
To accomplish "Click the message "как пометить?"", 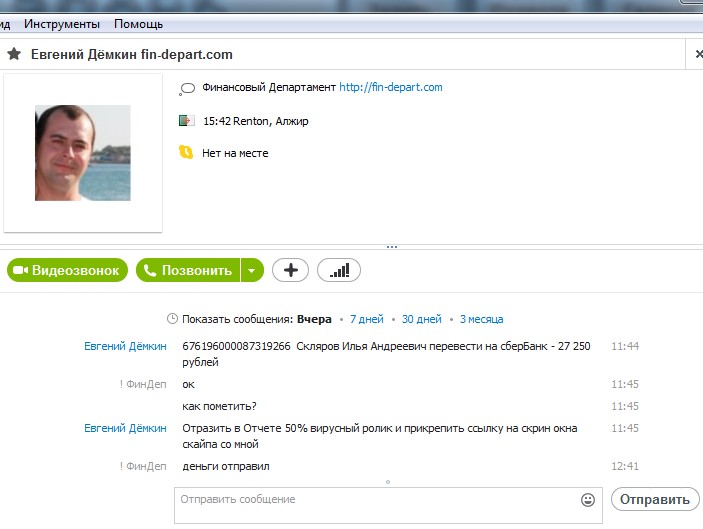I will (x=219, y=406).
